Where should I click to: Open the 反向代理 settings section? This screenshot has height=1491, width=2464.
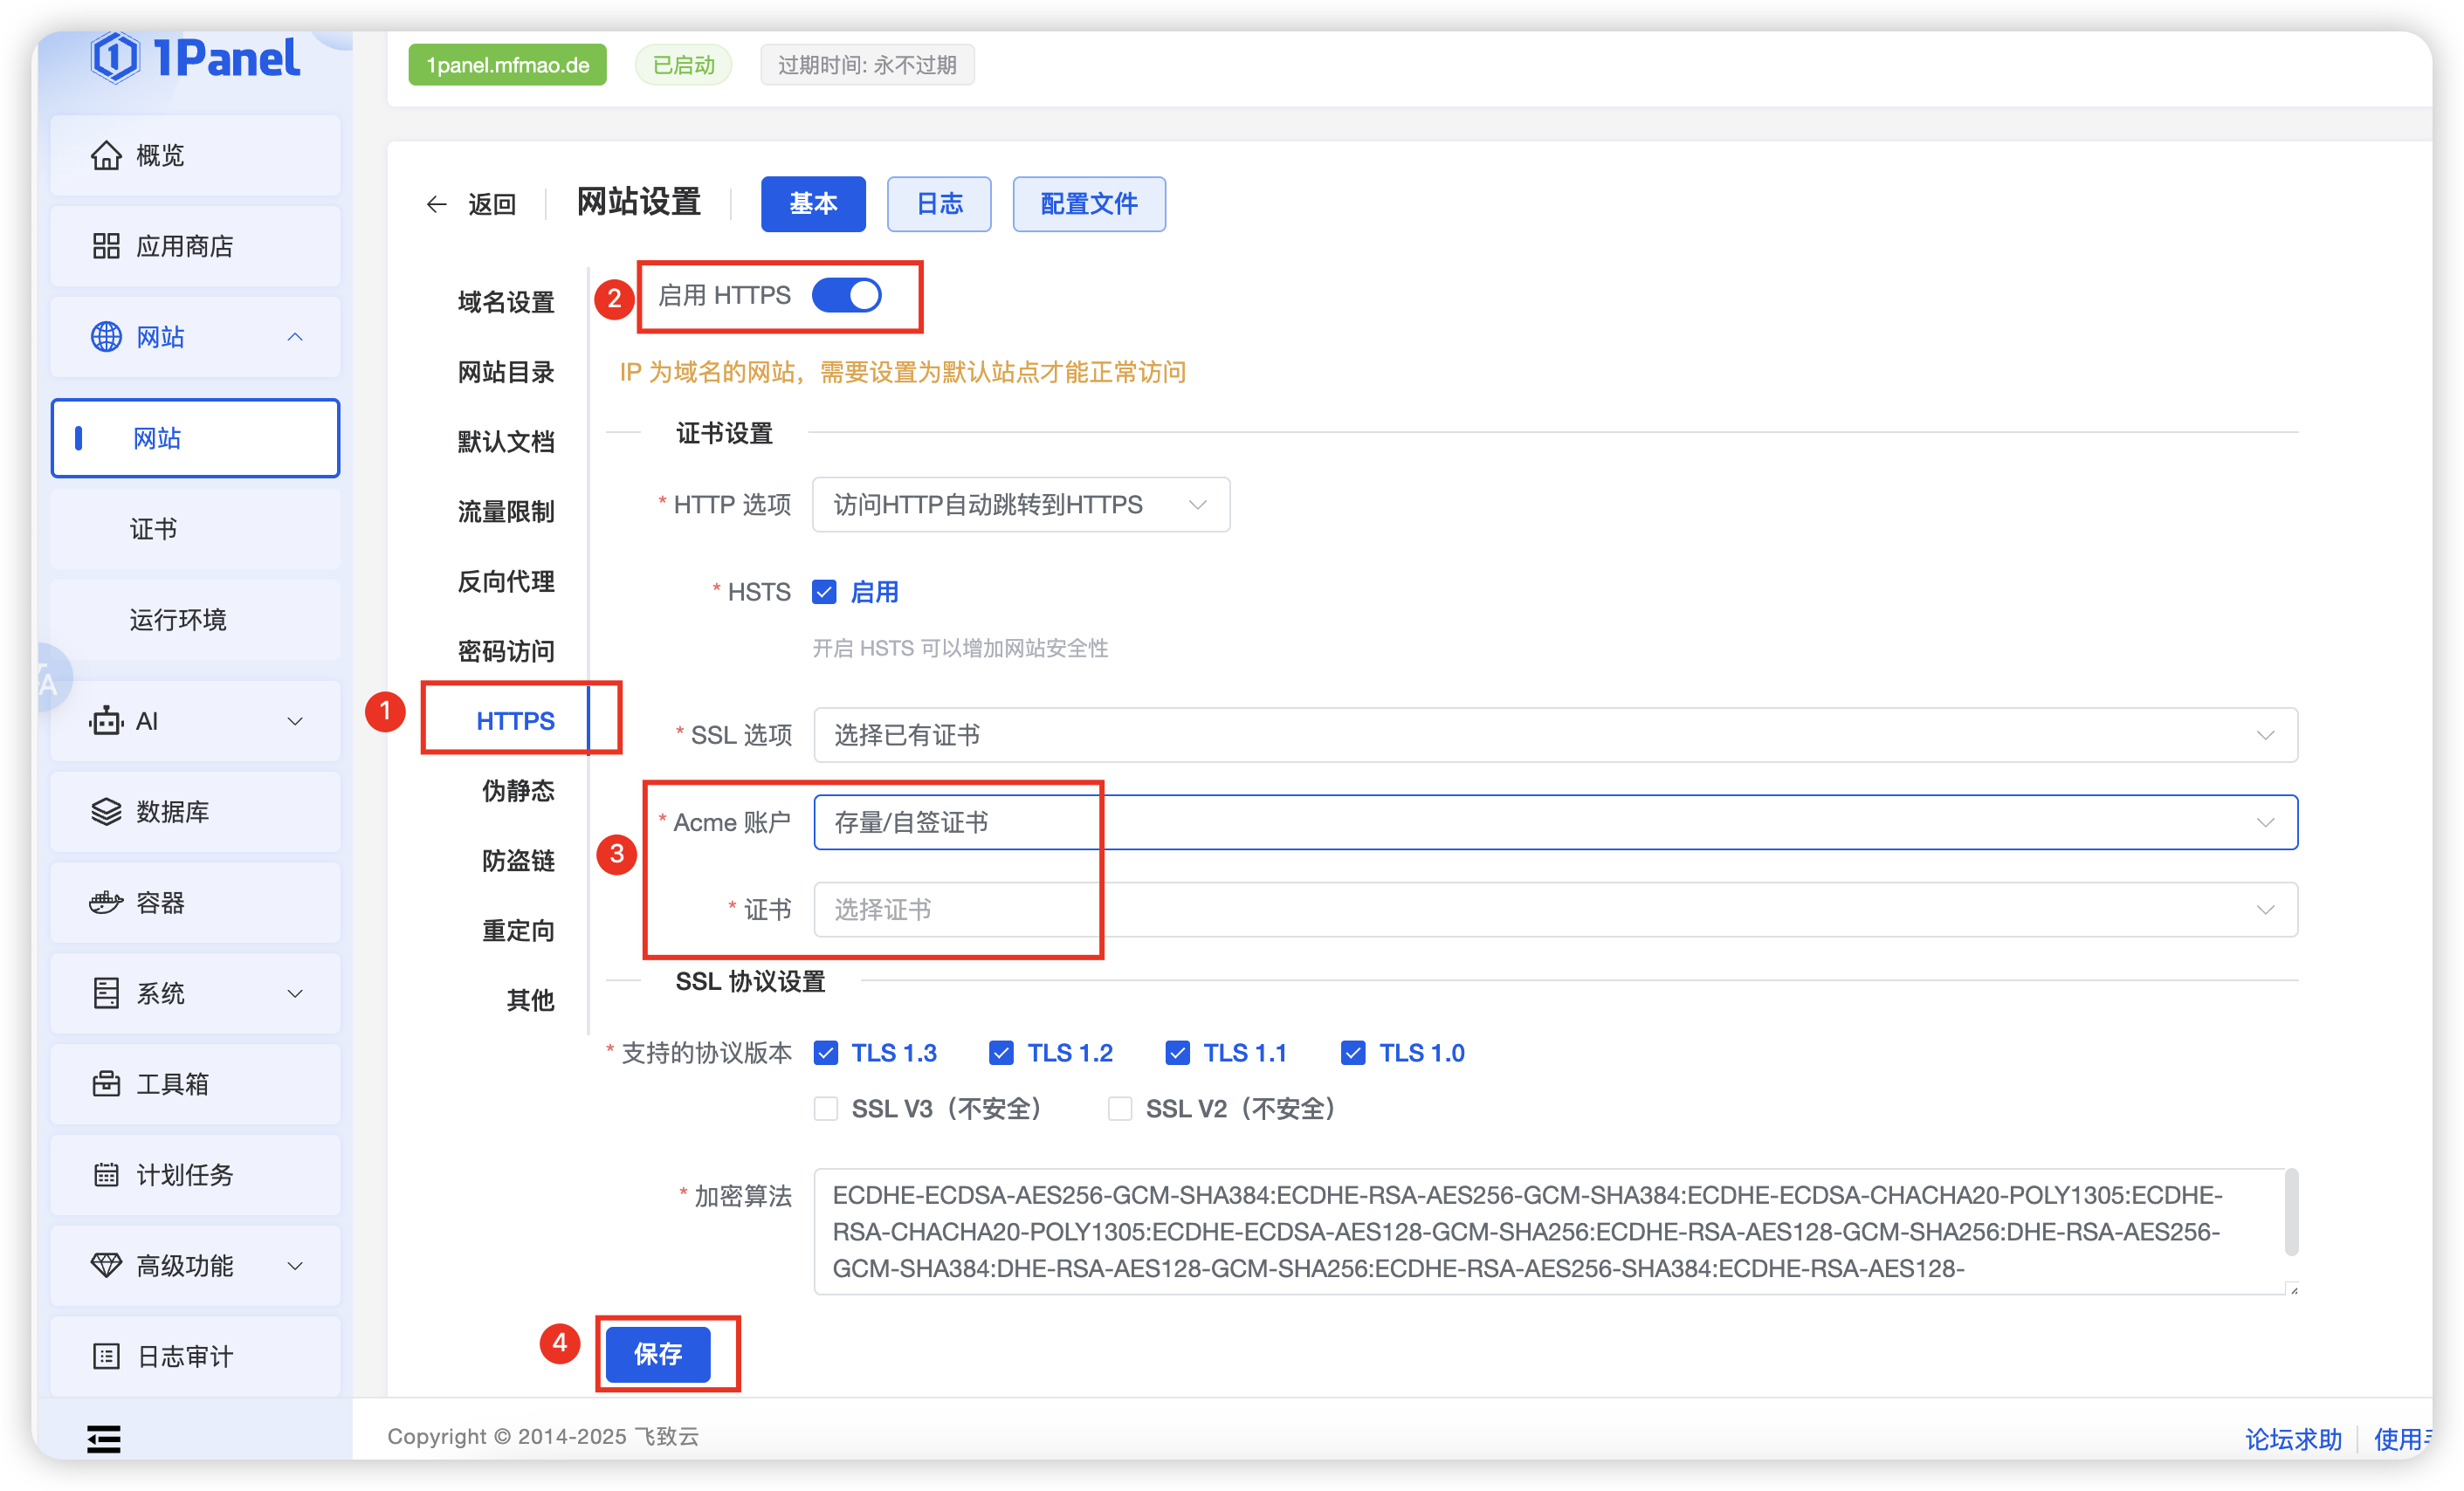506,582
